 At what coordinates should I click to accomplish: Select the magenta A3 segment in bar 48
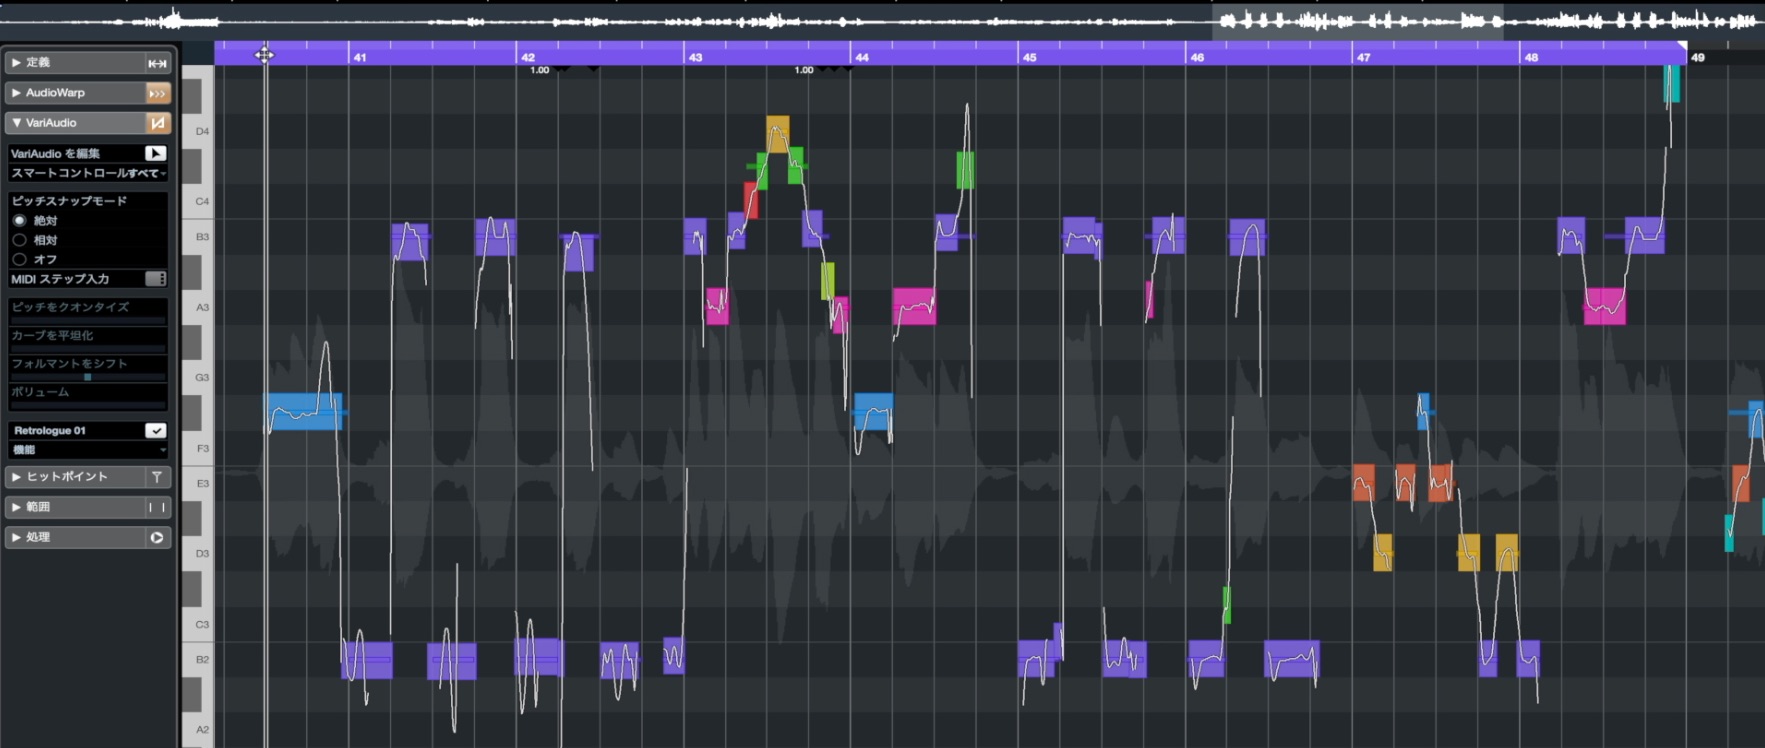(x=1605, y=306)
